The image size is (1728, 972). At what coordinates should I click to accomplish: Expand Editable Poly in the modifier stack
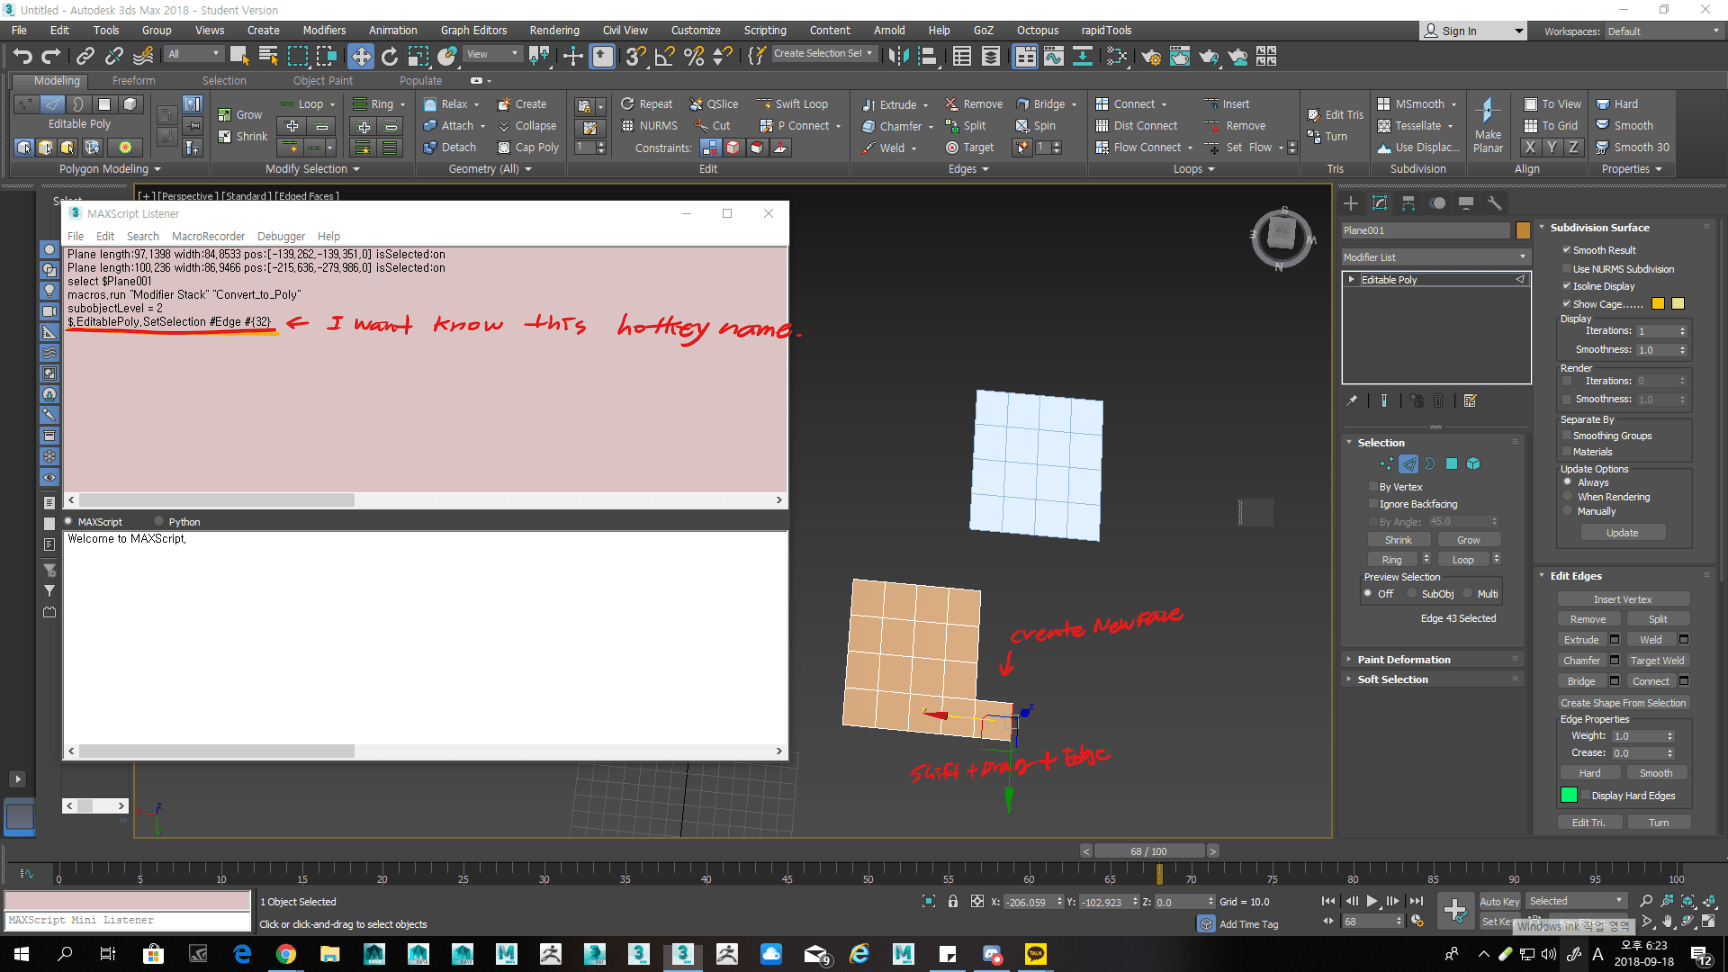click(1352, 280)
